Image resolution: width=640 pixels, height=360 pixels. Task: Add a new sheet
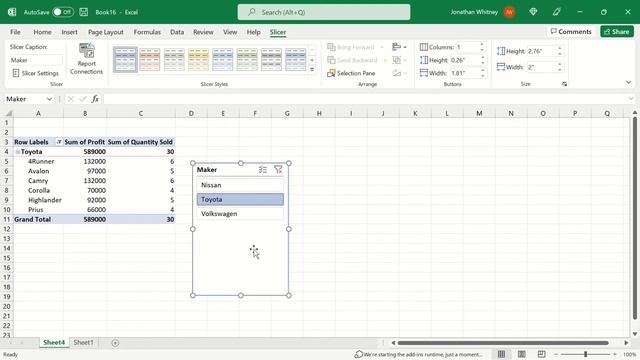click(x=115, y=343)
